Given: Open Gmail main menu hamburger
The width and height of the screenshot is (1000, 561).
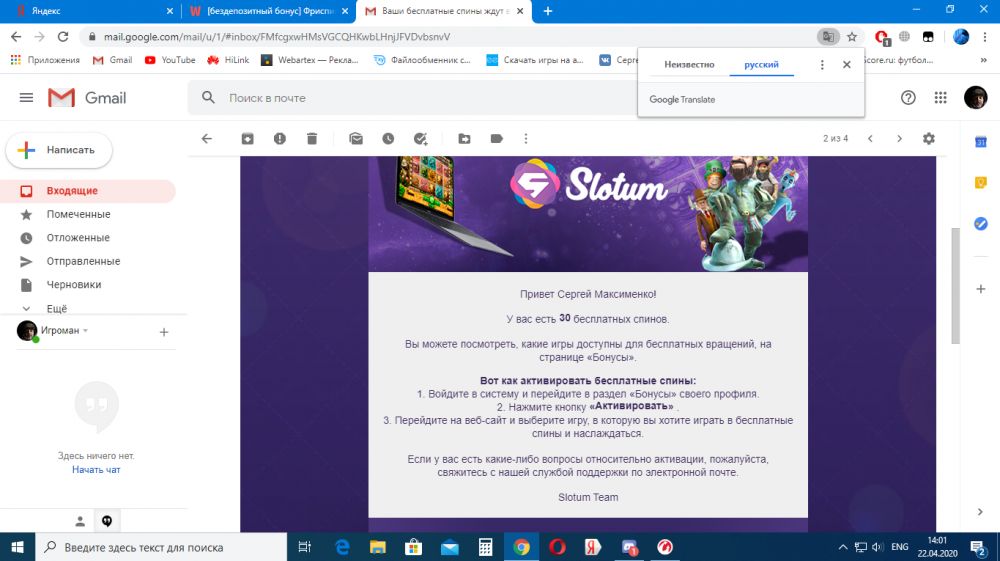Looking at the screenshot, I should point(26,98).
